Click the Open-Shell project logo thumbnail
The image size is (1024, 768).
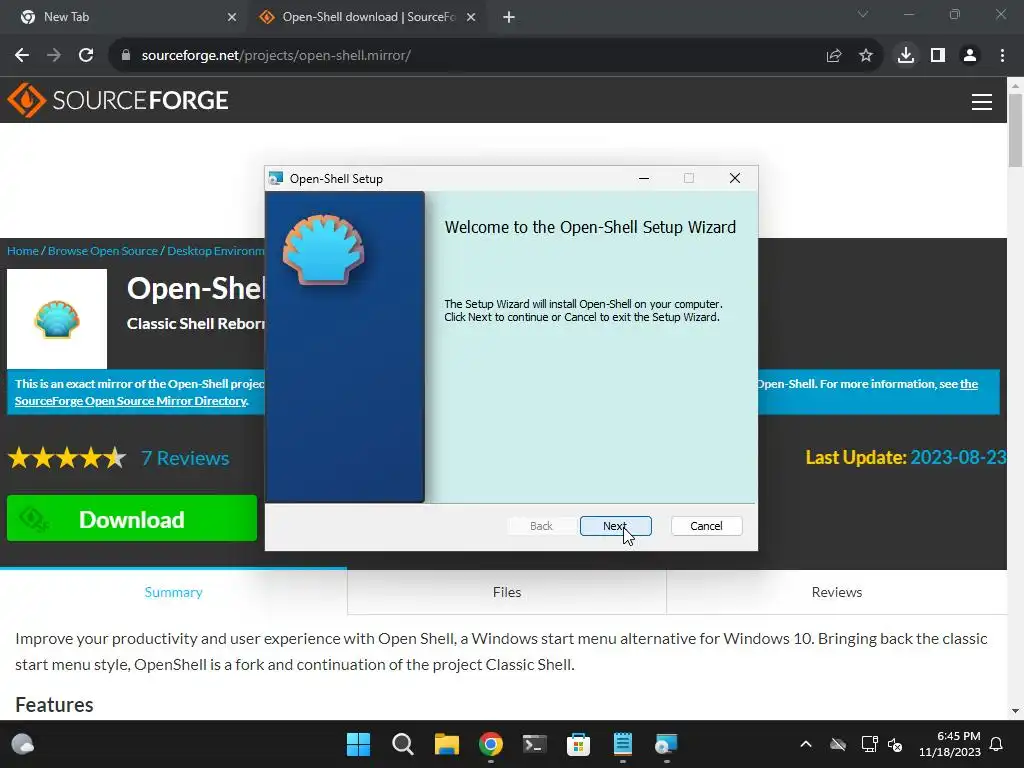(x=57, y=319)
